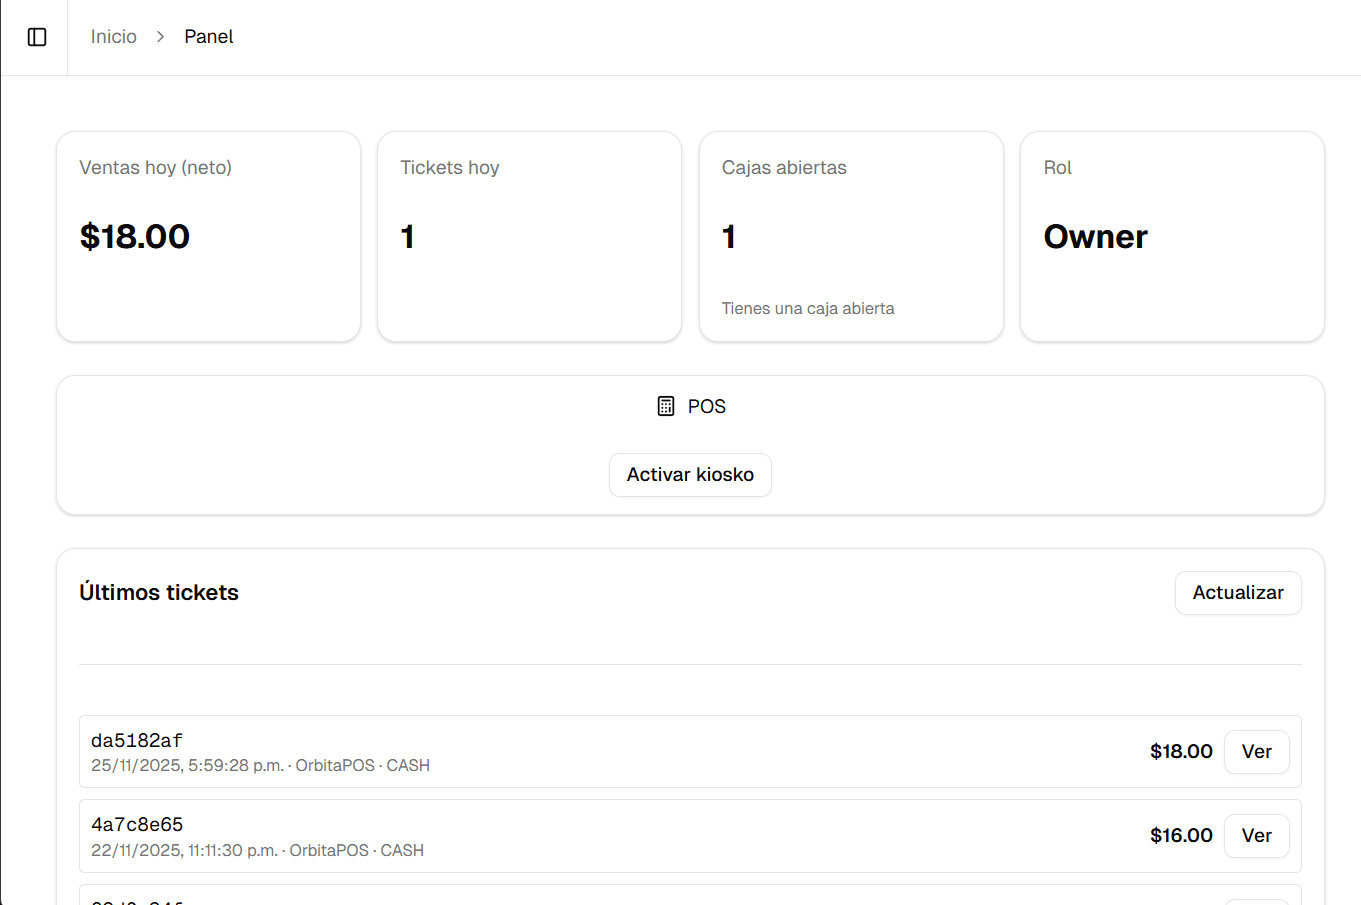Click the 'Tienes una caja abierta' text
This screenshot has height=905, width=1361.
[x=808, y=309]
